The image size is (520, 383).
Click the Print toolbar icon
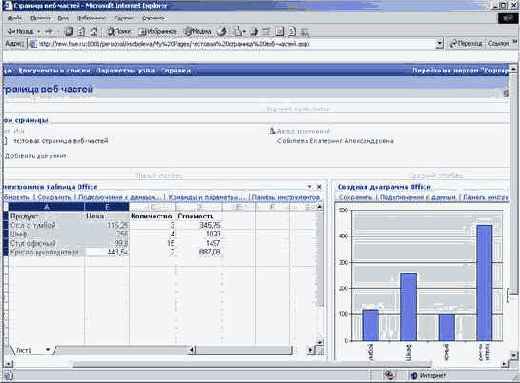(x=254, y=31)
